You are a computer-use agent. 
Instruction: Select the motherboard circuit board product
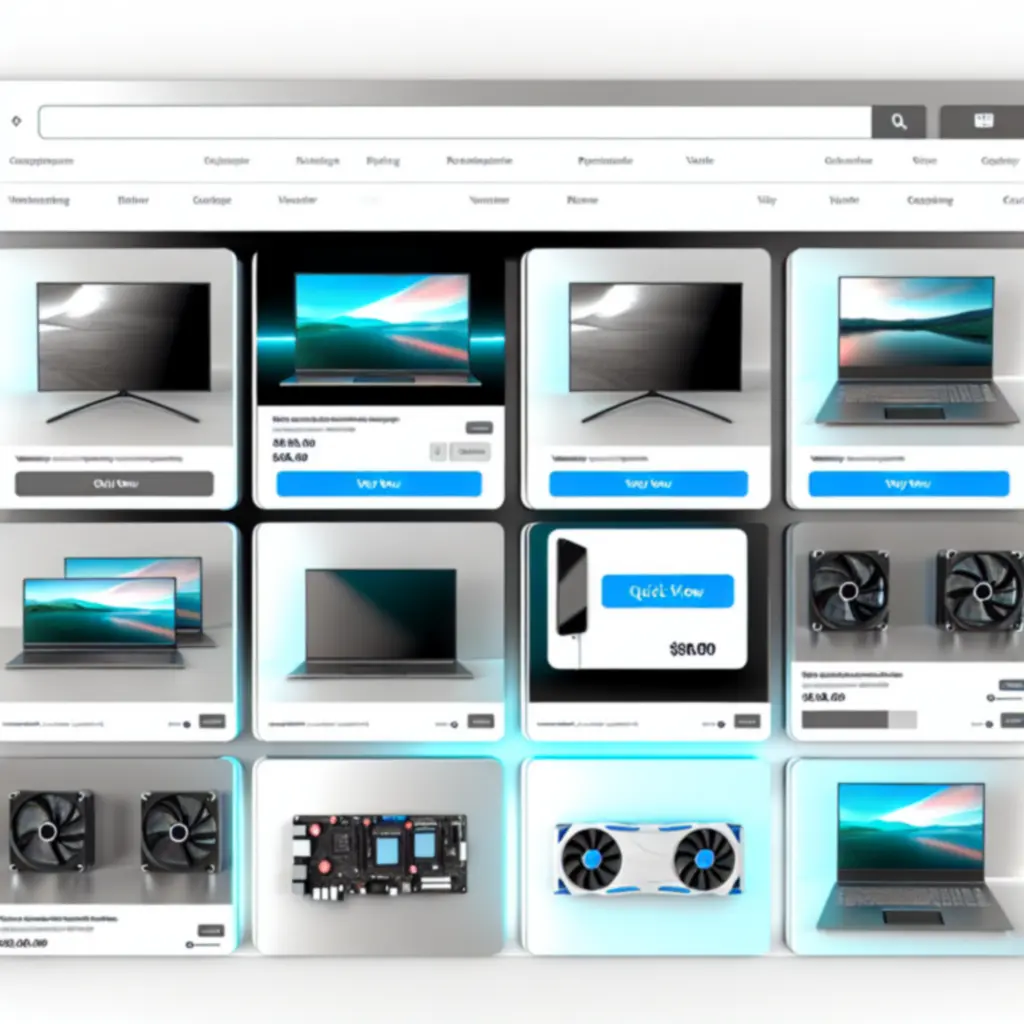(378, 853)
